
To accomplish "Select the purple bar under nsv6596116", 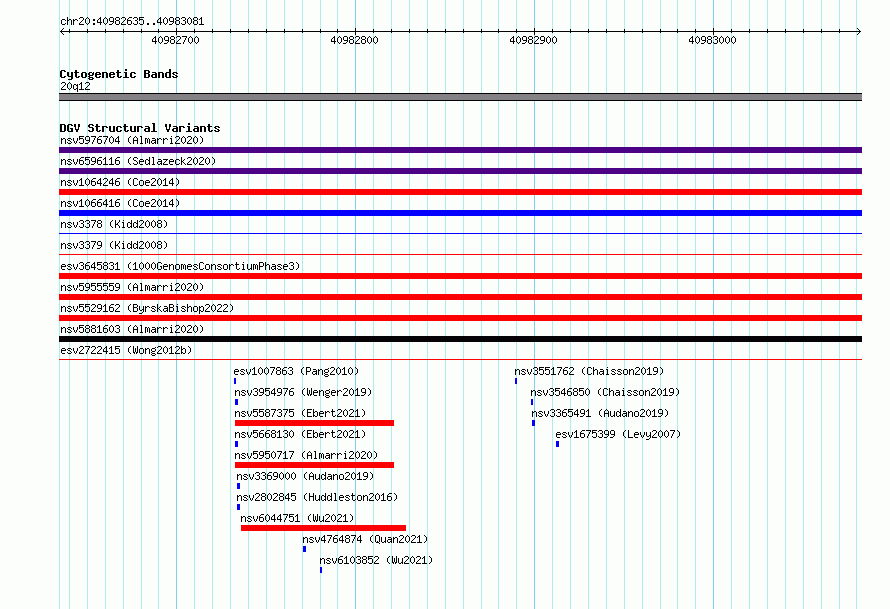I will 460,171.
